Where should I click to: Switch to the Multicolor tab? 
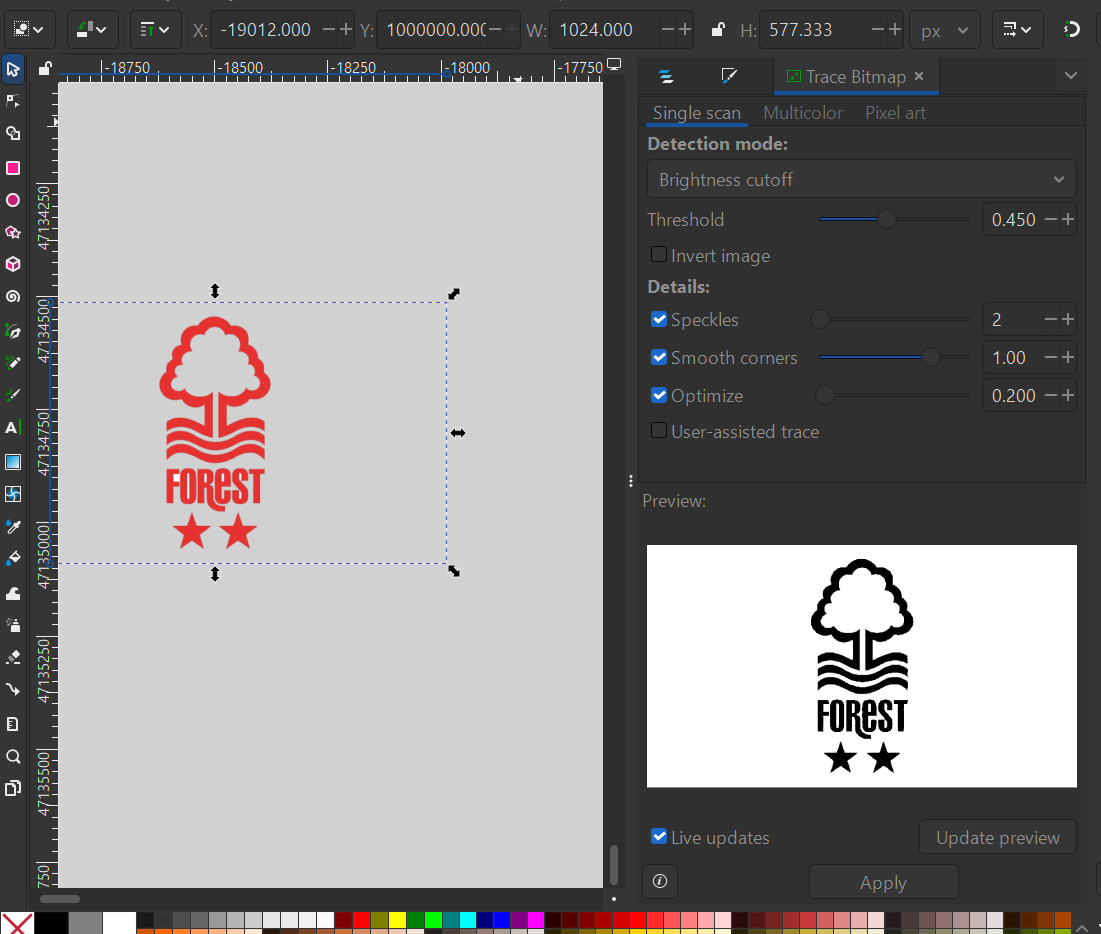(x=803, y=112)
